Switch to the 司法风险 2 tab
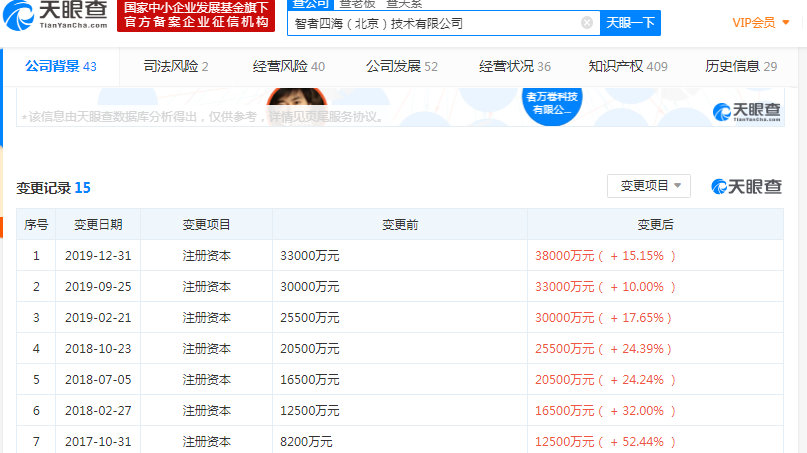Screen dimensions: 807x453 tap(176, 66)
